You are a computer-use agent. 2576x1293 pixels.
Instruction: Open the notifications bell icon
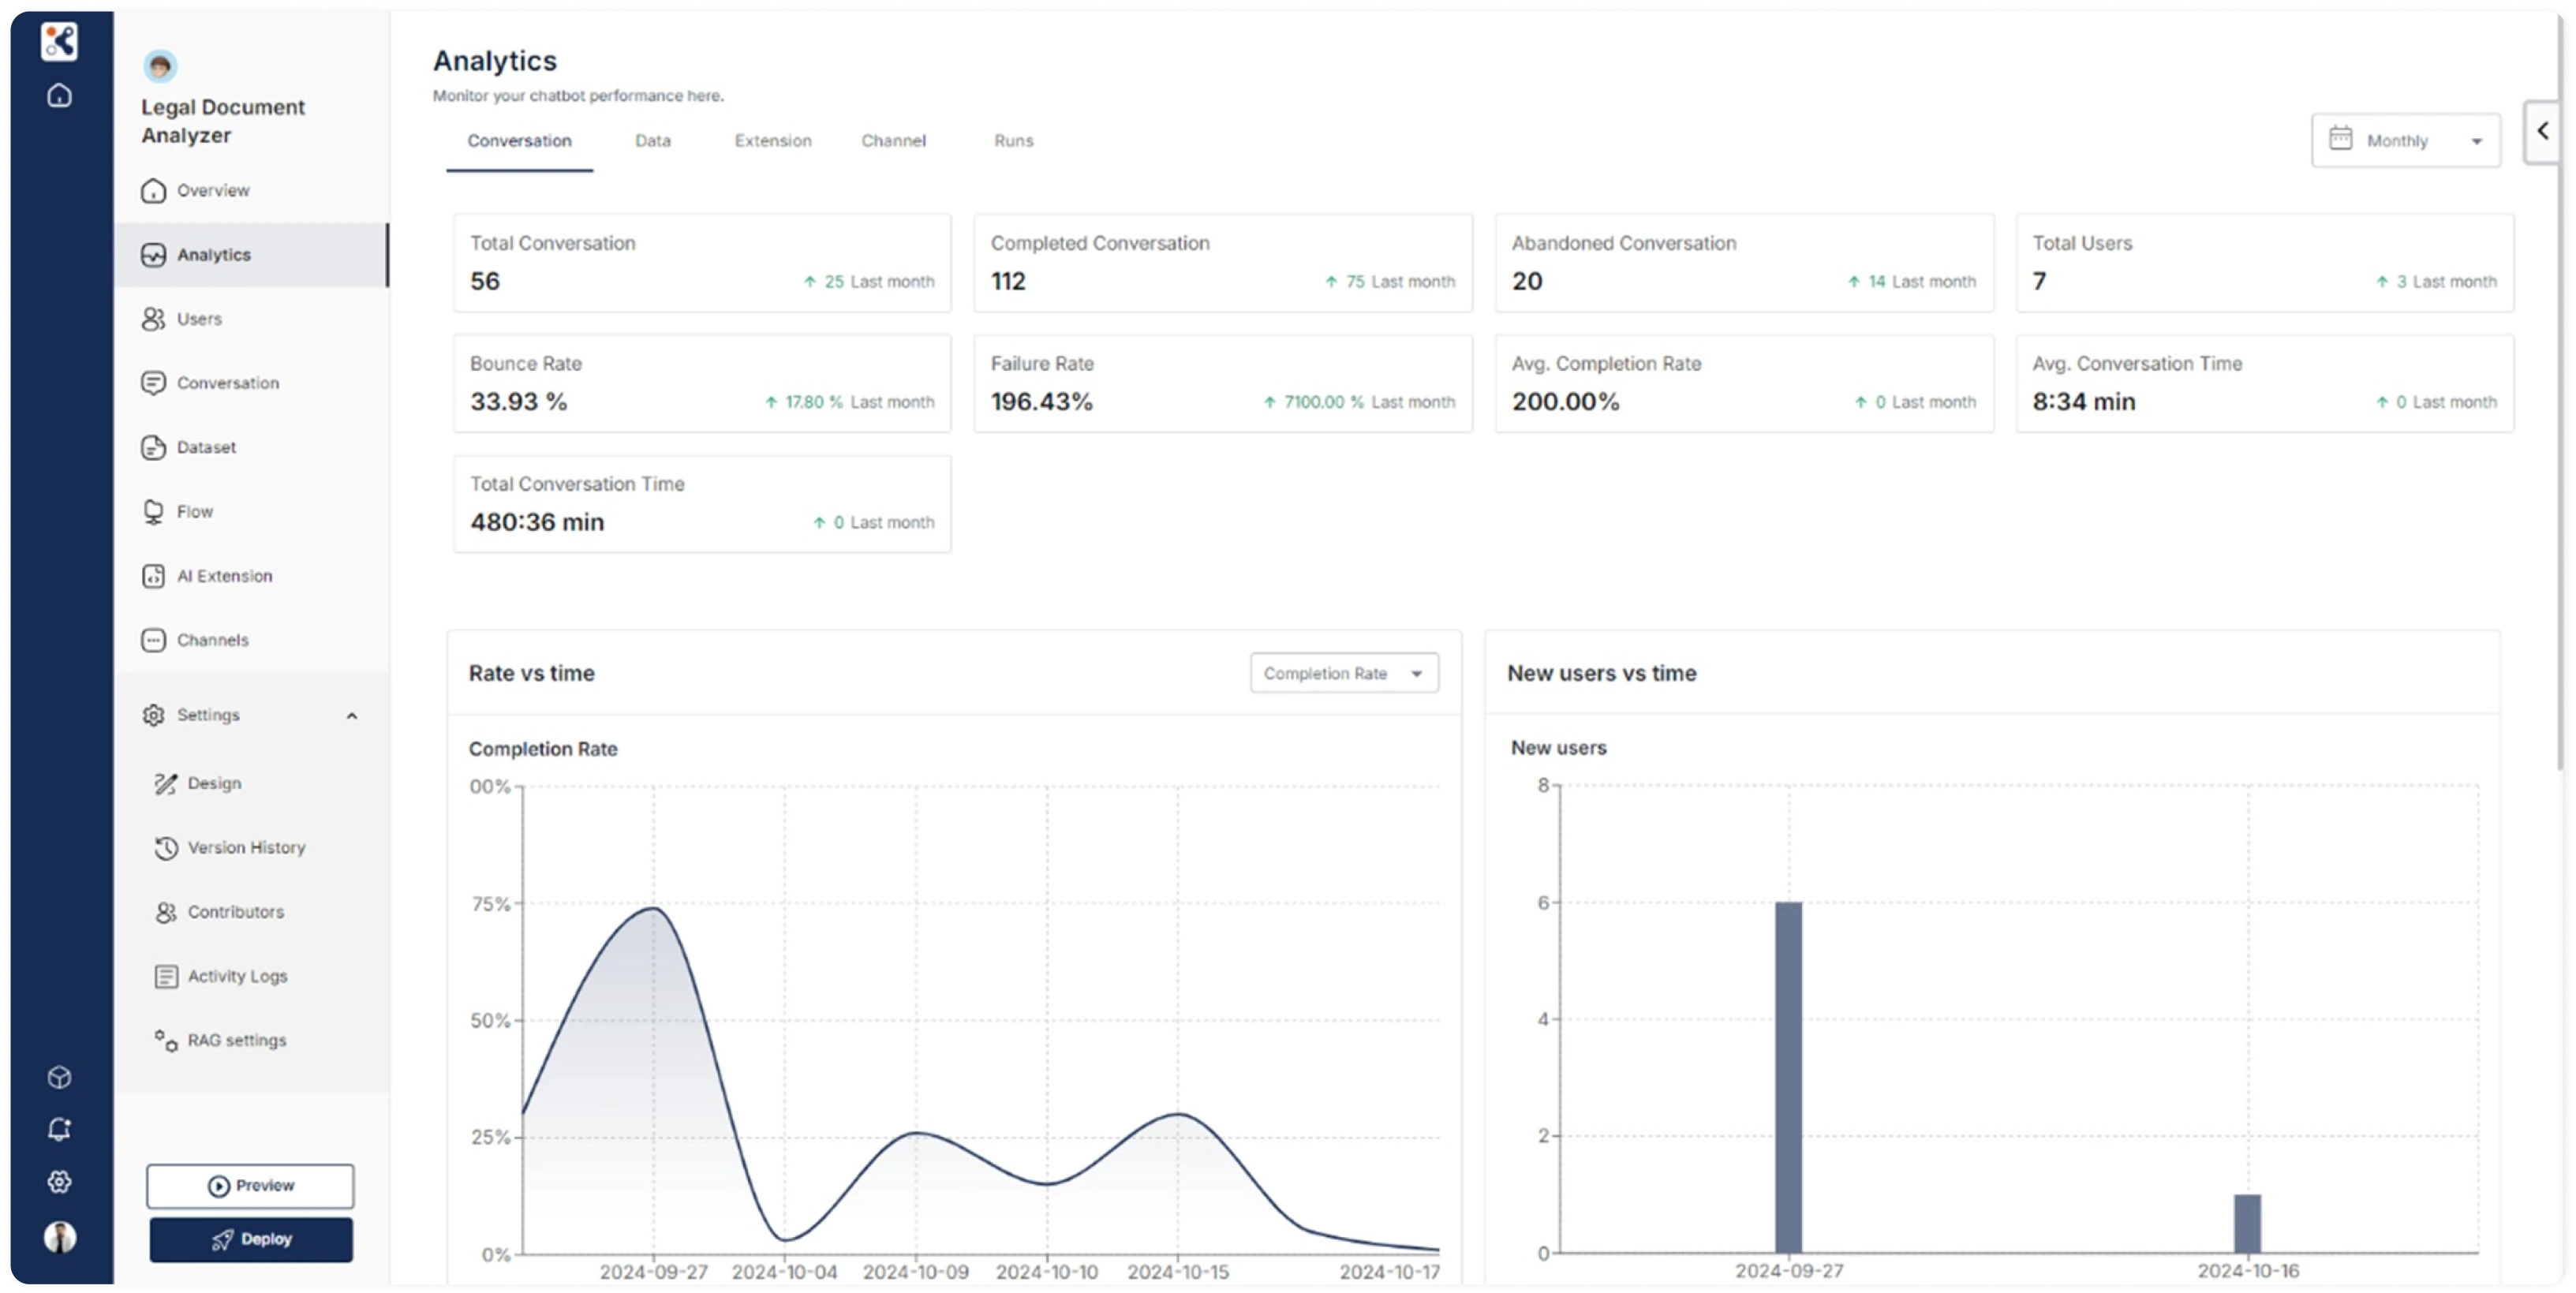tap(60, 1129)
